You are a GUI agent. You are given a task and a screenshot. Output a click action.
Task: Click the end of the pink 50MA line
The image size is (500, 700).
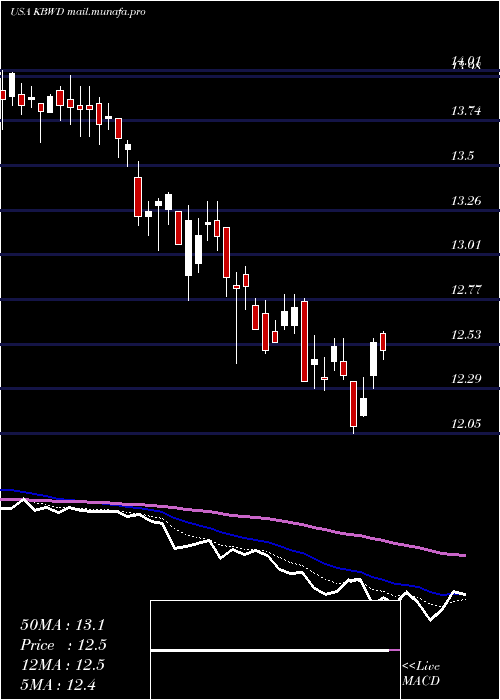pyautogui.click(x=463, y=555)
